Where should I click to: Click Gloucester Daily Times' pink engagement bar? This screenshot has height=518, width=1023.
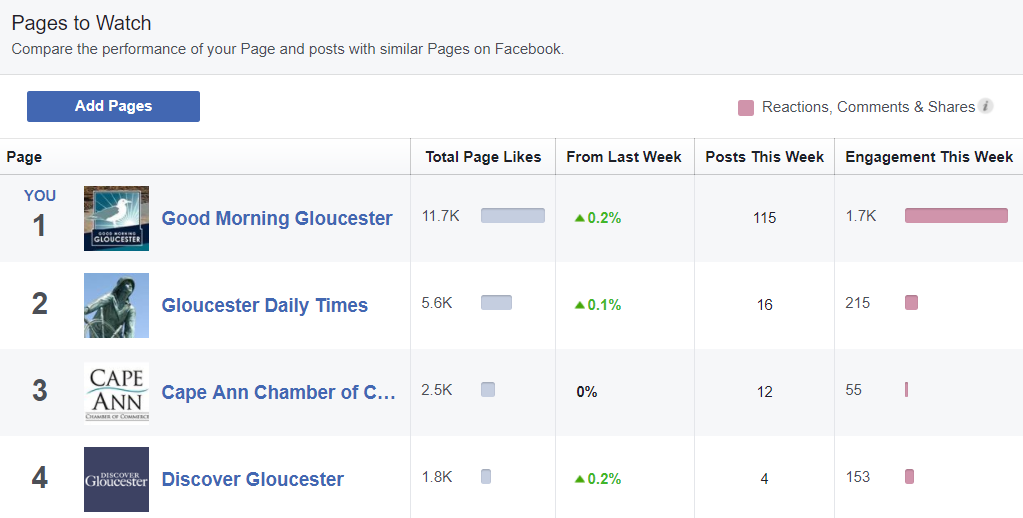coord(911,302)
